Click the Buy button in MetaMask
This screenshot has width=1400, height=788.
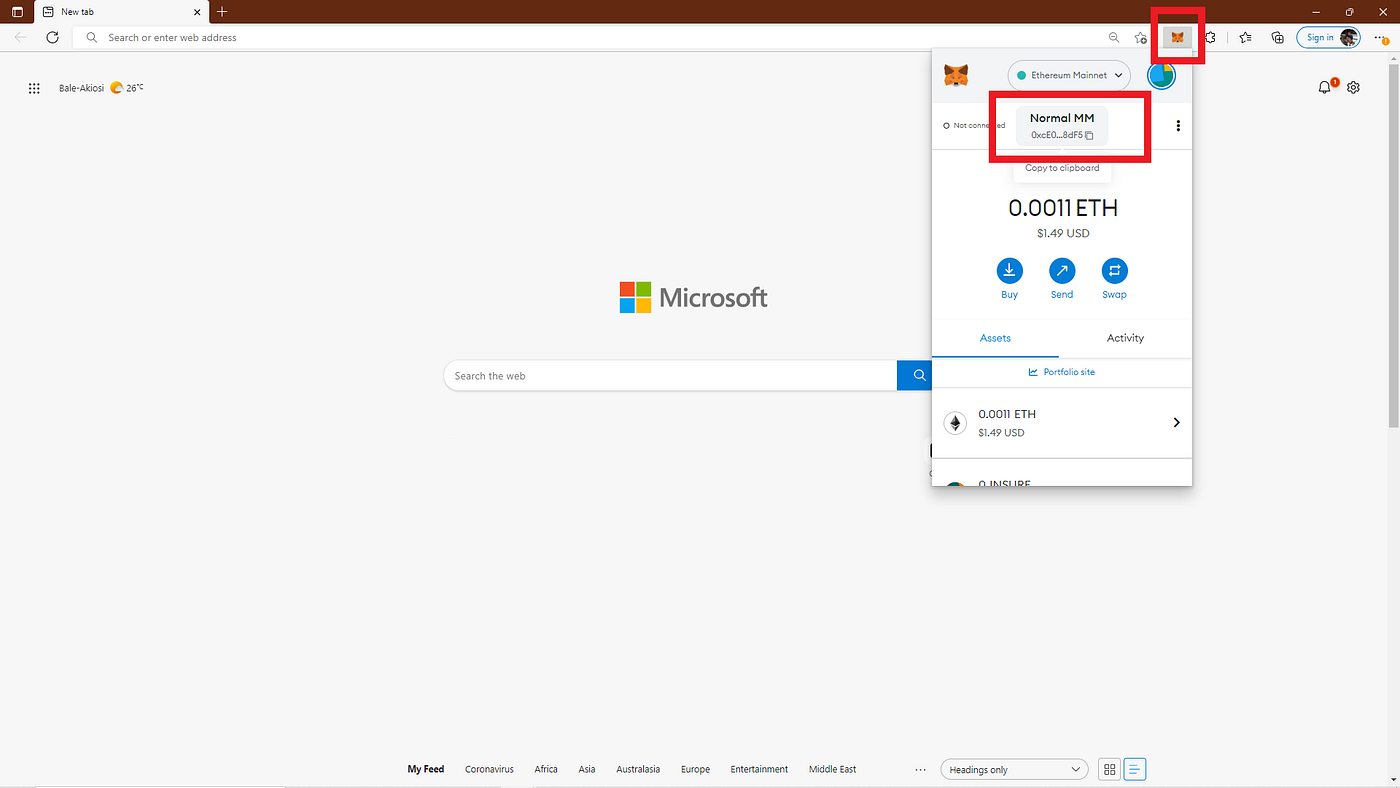[x=1009, y=279]
